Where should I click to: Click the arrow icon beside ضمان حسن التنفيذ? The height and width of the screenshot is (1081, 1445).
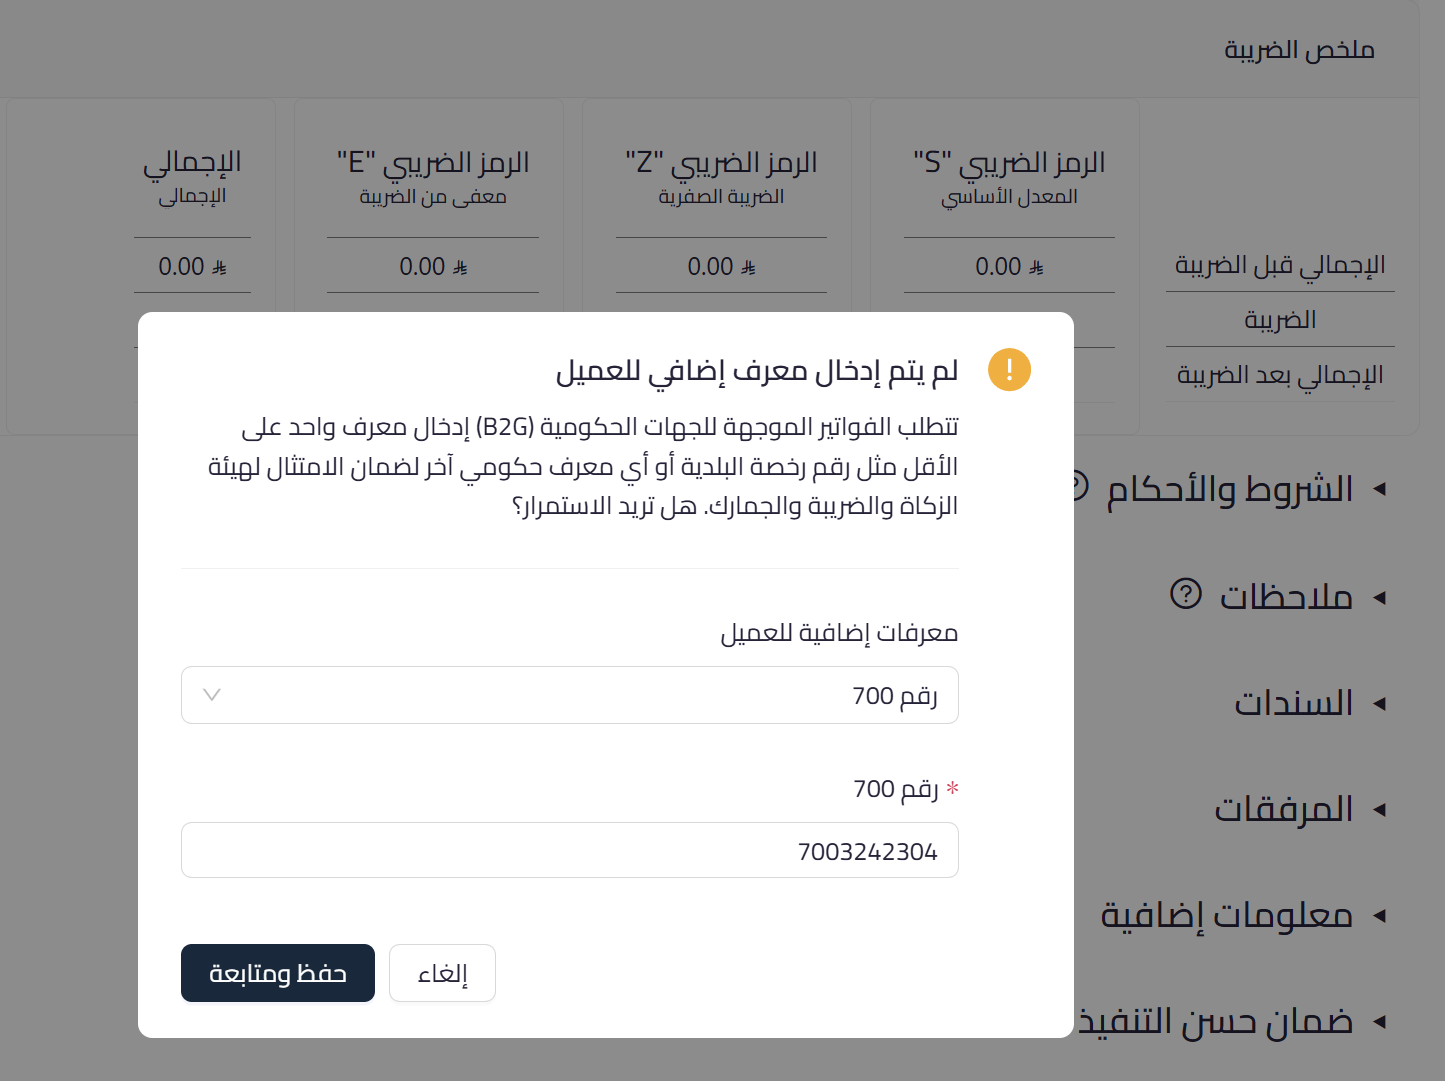pos(1383,1021)
